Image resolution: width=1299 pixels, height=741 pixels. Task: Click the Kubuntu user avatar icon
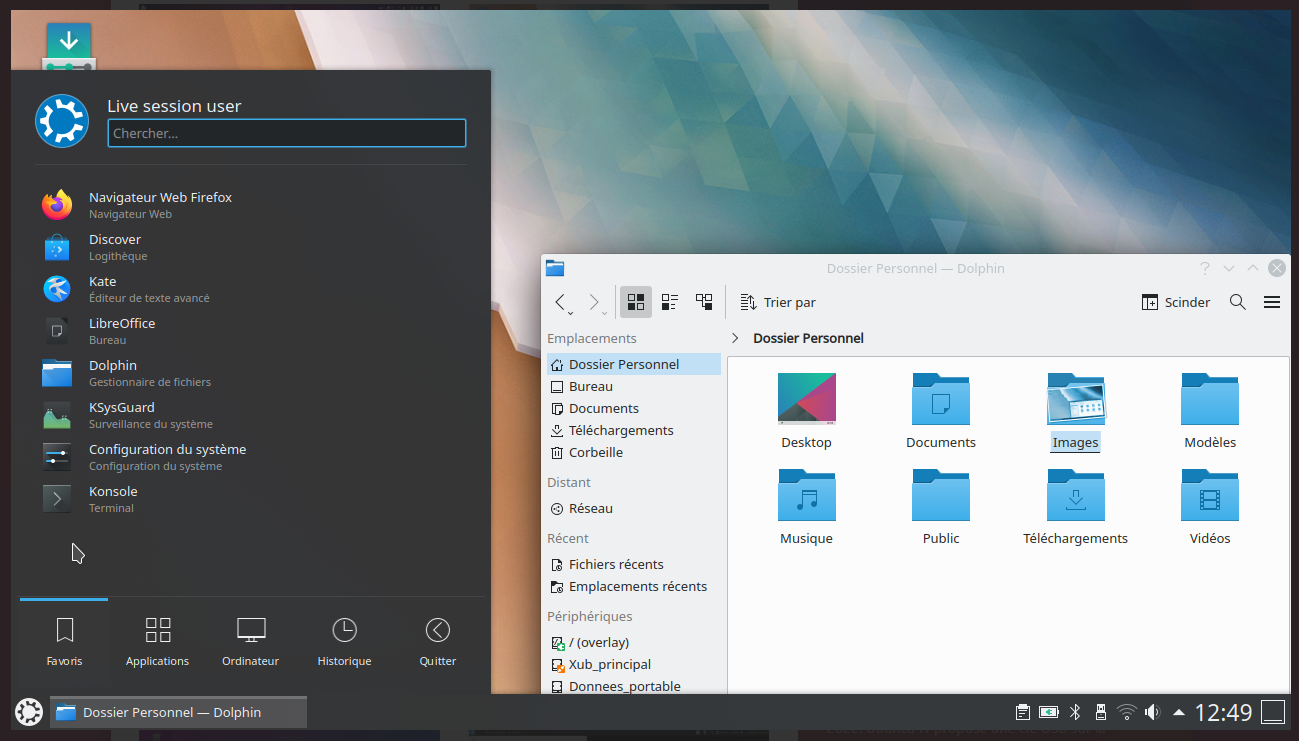pos(62,121)
